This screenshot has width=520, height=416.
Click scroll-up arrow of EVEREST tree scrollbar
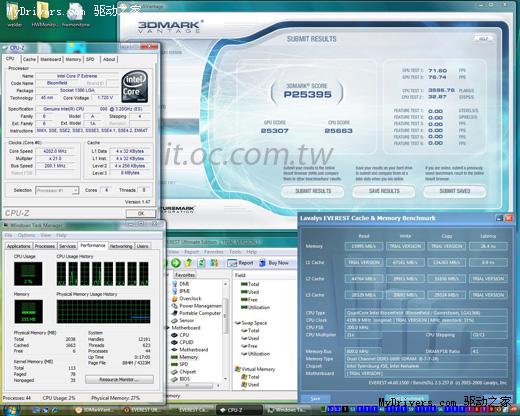(x=226, y=284)
